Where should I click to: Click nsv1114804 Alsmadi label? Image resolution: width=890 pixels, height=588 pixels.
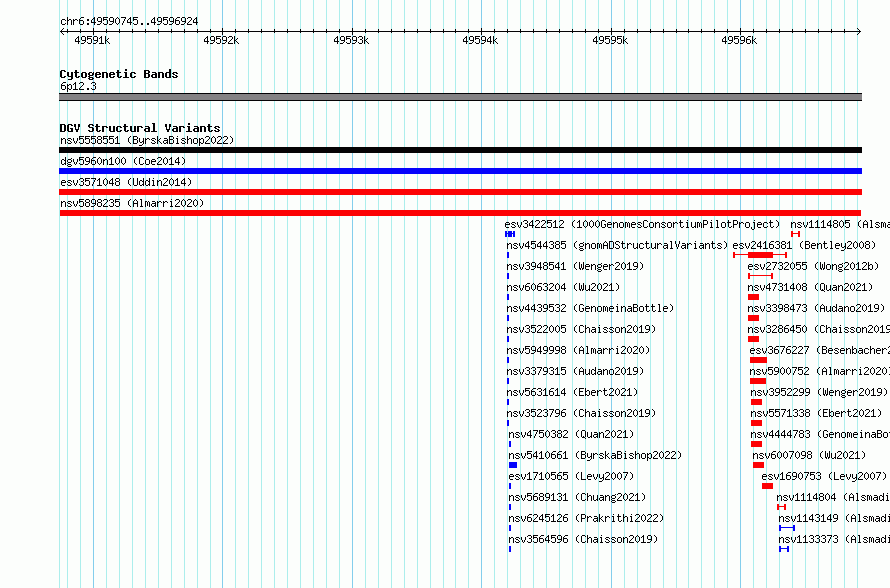tap(833, 497)
